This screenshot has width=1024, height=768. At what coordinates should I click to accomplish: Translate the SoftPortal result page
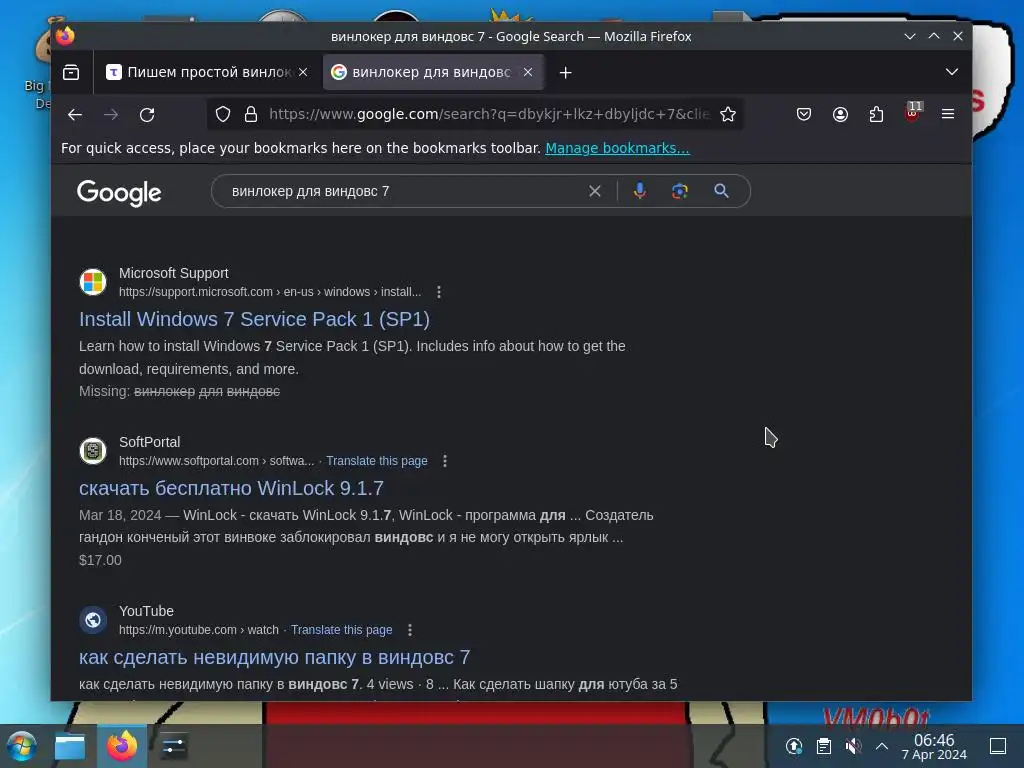(x=377, y=461)
